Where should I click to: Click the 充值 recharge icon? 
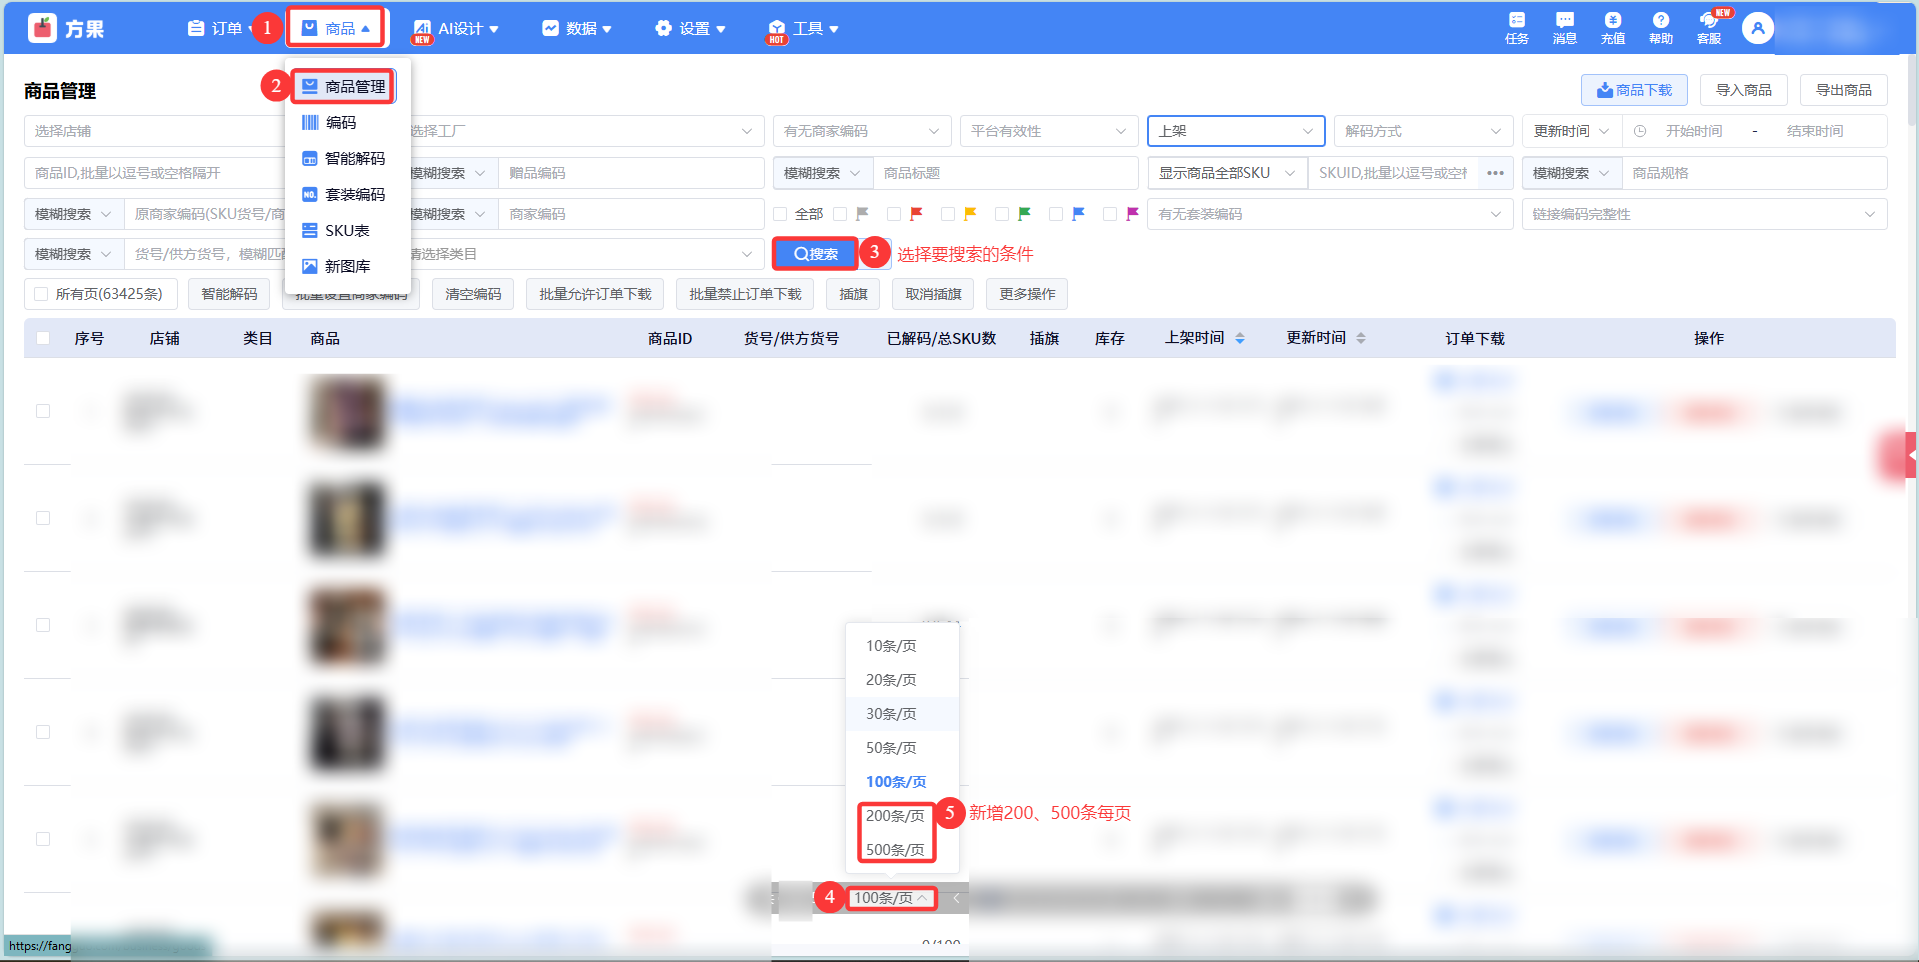click(x=1613, y=28)
